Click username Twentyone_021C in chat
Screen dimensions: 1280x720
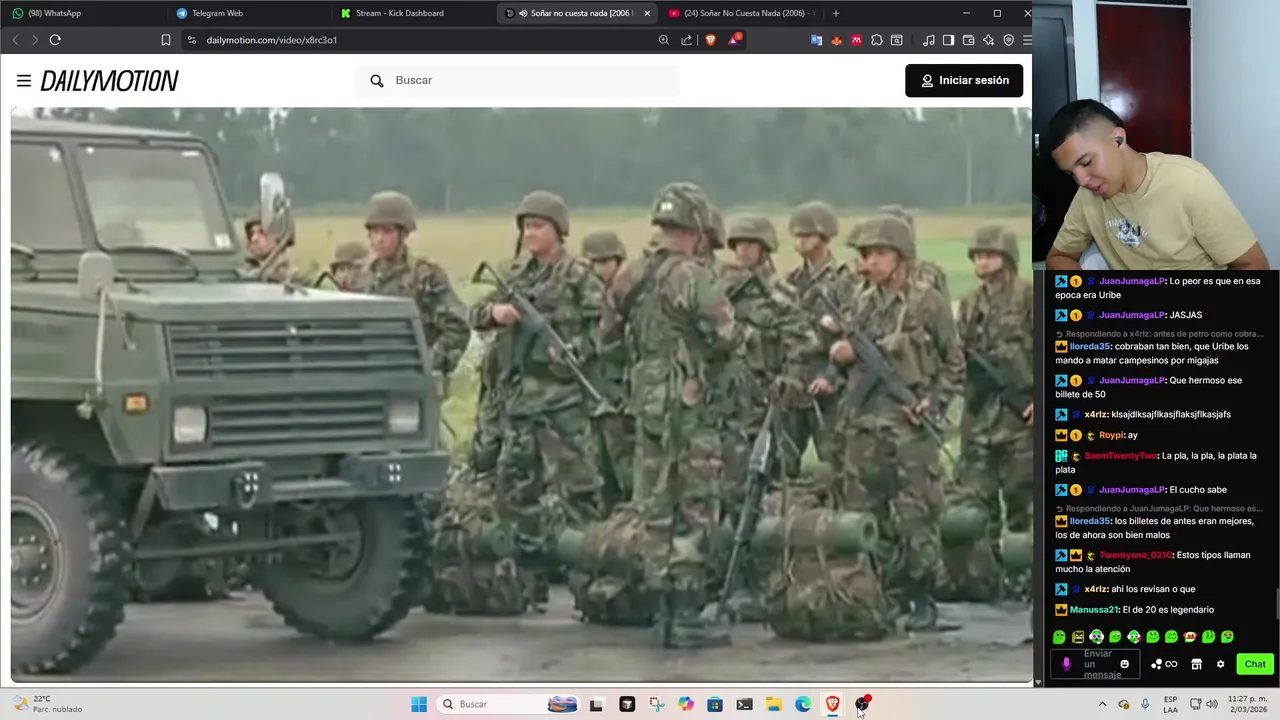1135,555
